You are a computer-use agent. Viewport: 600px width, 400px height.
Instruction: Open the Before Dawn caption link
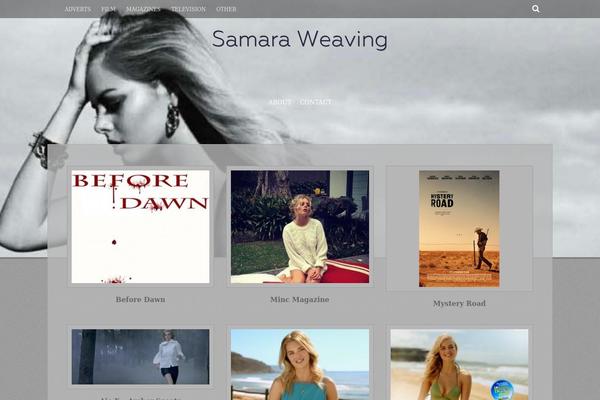(x=140, y=299)
